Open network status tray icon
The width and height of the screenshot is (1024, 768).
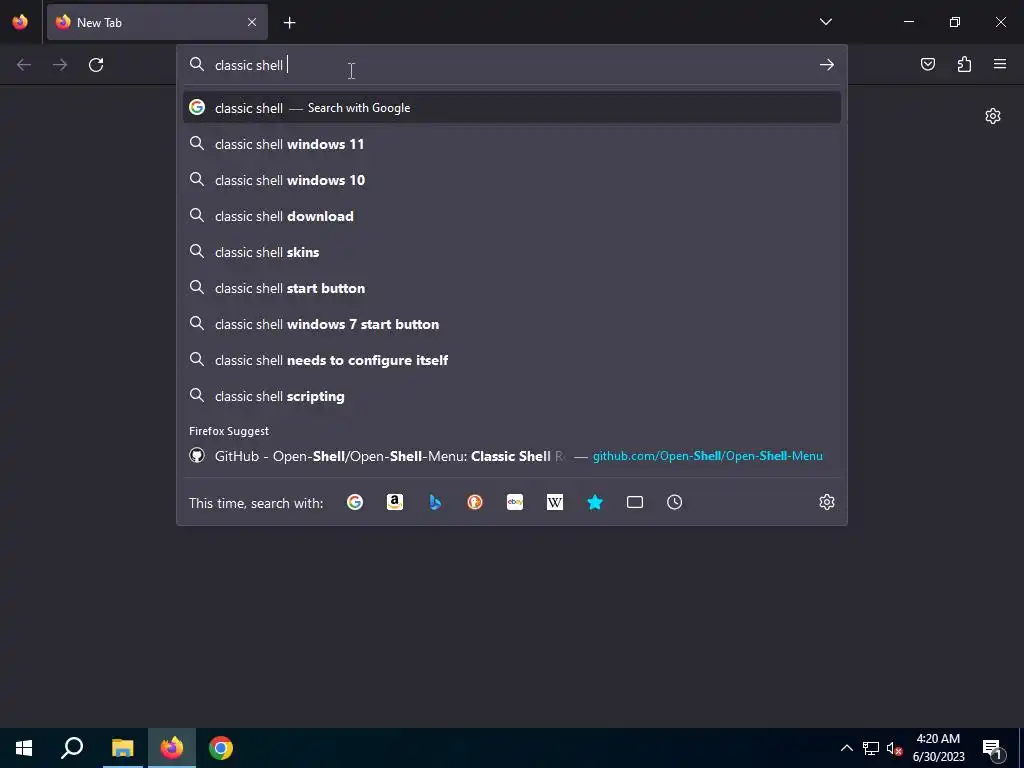[871, 748]
